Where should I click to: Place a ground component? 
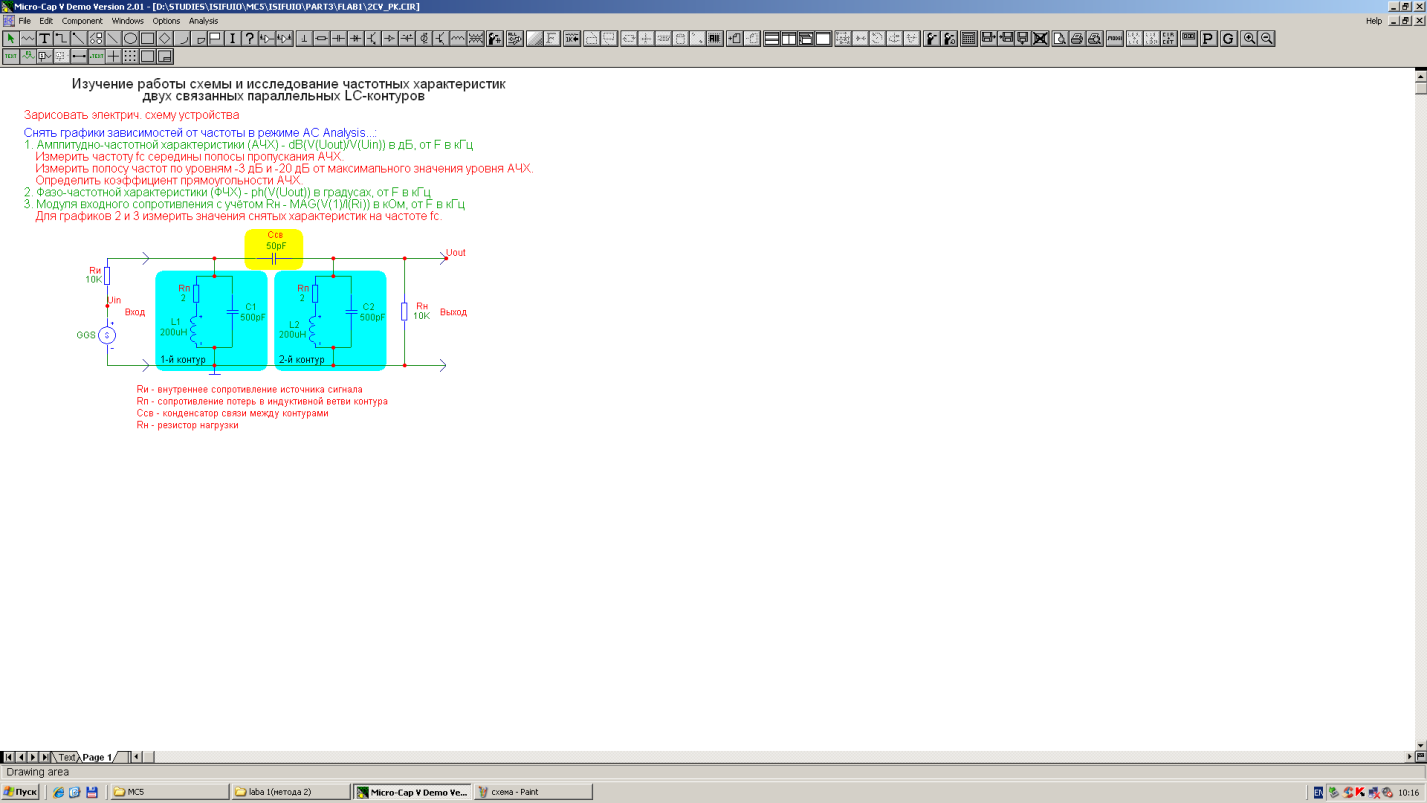pyautogui.click(x=304, y=39)
